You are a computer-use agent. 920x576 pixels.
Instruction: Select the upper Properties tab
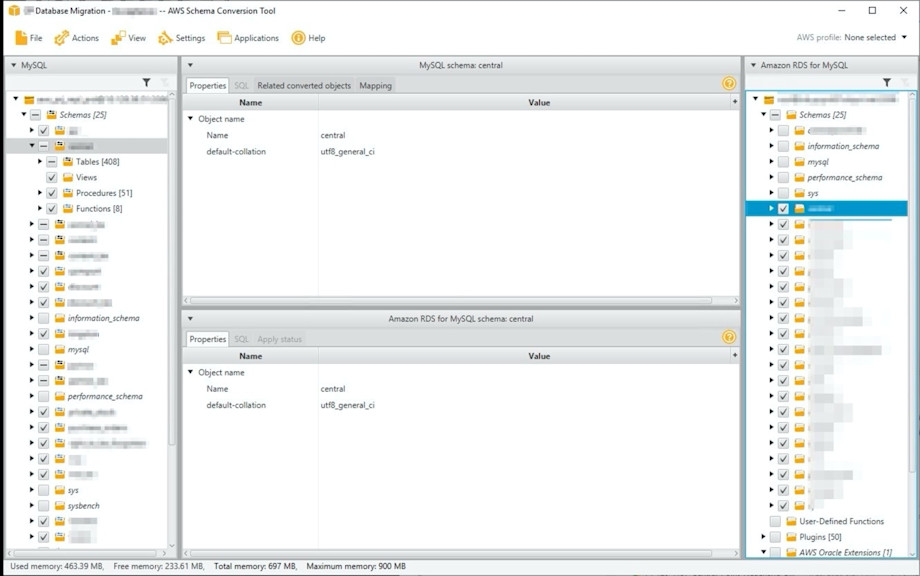[208, 86]
